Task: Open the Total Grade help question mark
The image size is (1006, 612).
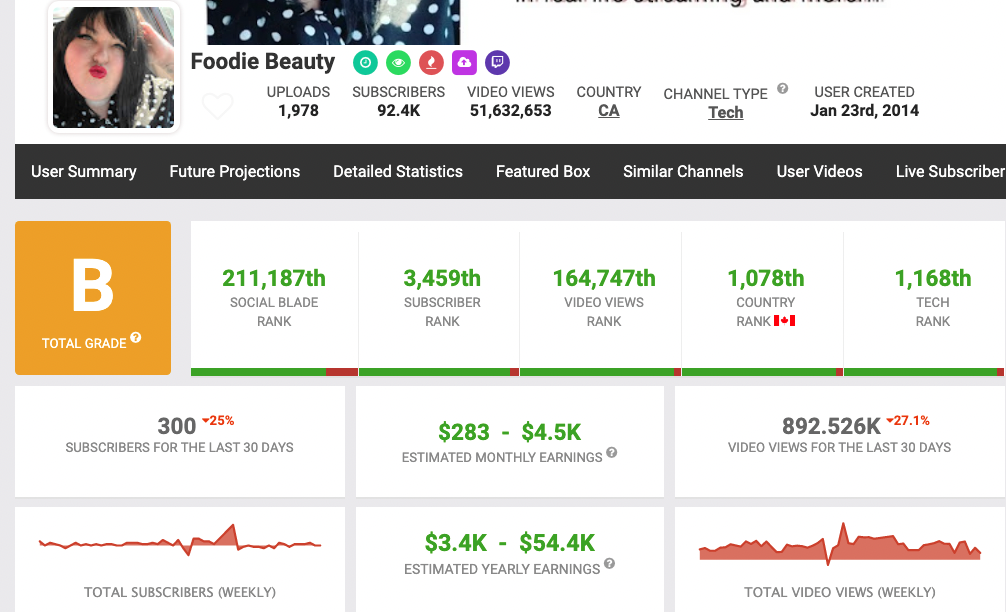Action: pos(135,337)
